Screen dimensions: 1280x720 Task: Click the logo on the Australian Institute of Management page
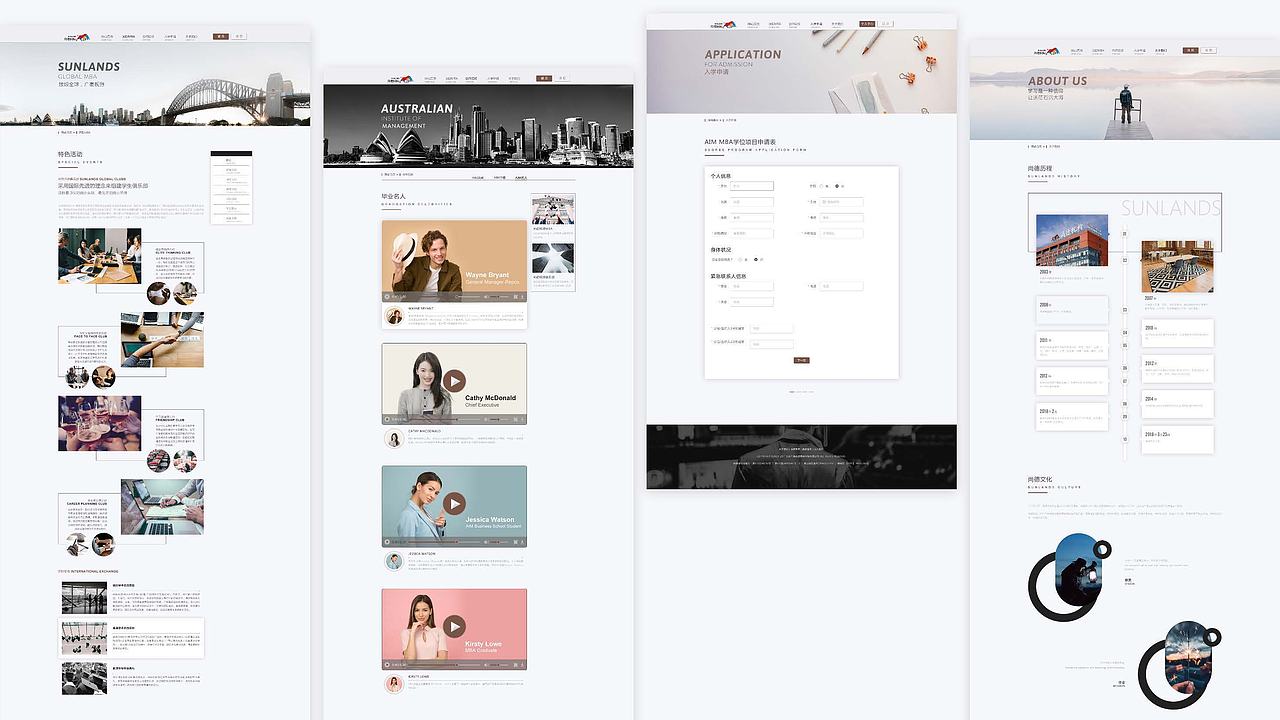tap(400, 78)
